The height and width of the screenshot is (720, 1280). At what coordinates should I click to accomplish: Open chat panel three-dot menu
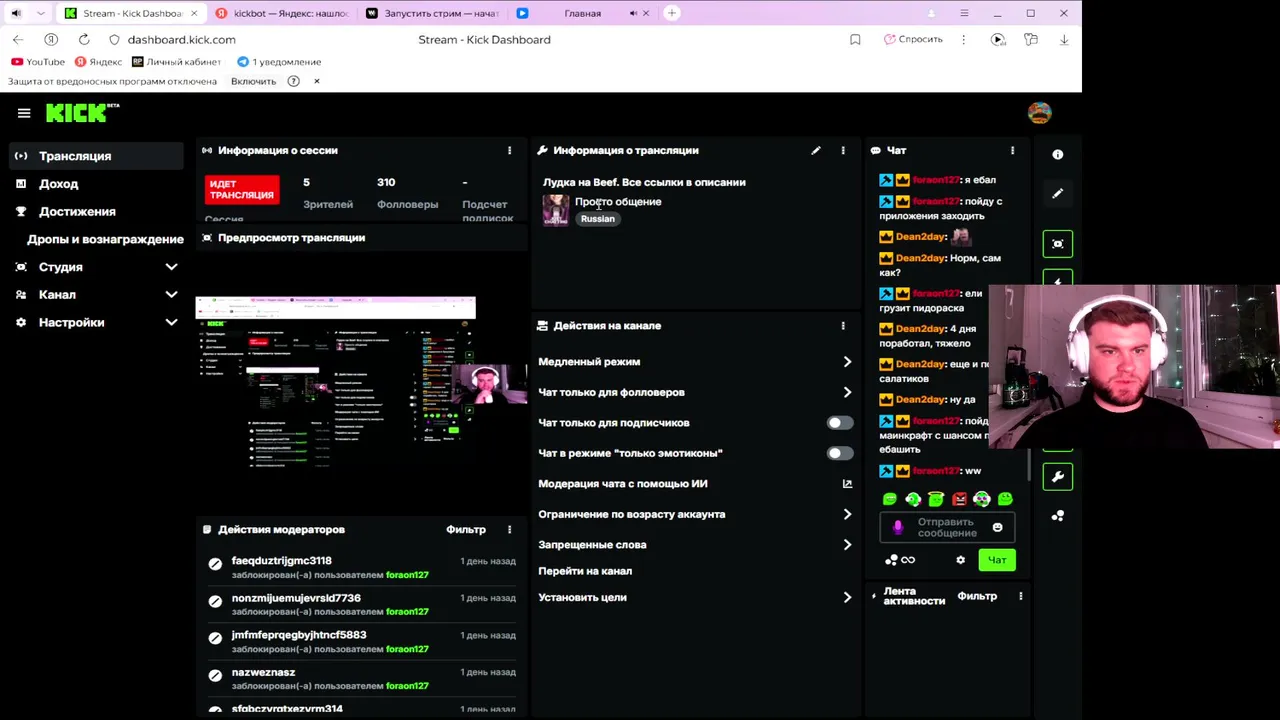click(x=1012, y=151)
